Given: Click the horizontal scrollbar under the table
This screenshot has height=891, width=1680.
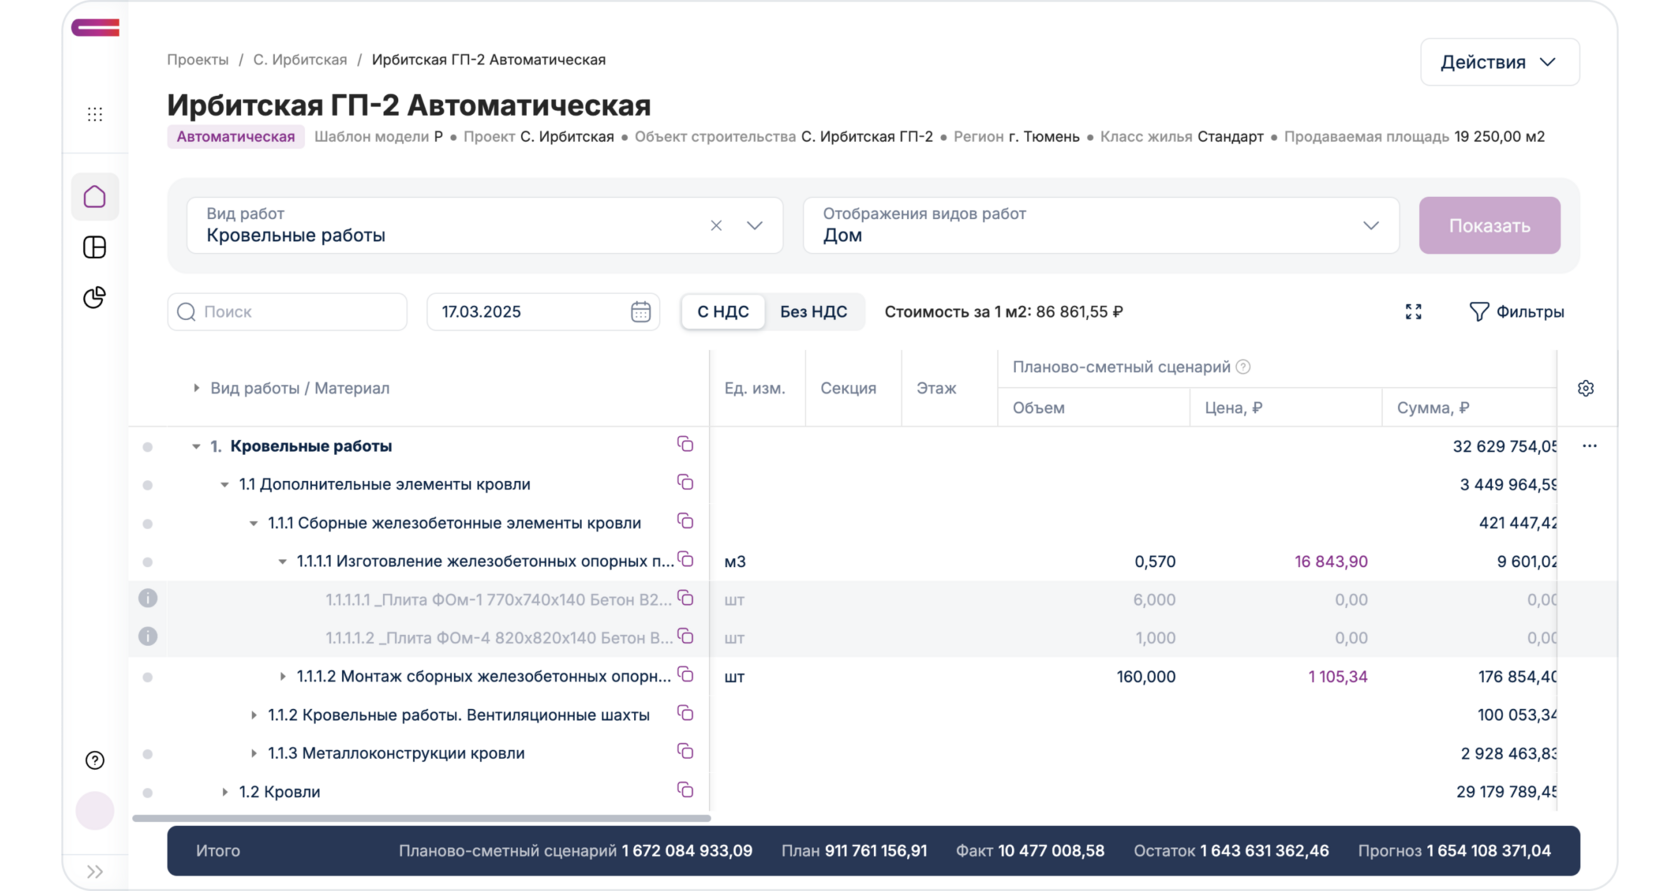Looking at the screenshot, I should click(422, 818).
